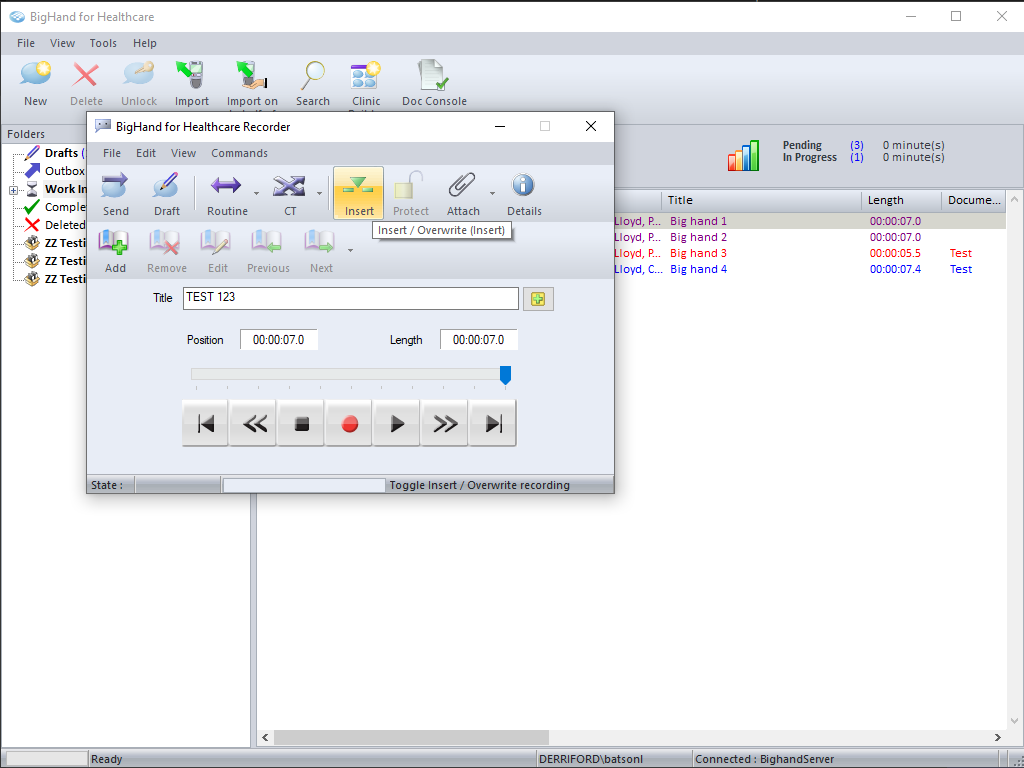Click the Length time field
1024x768 pixels.
coord(478,340)
